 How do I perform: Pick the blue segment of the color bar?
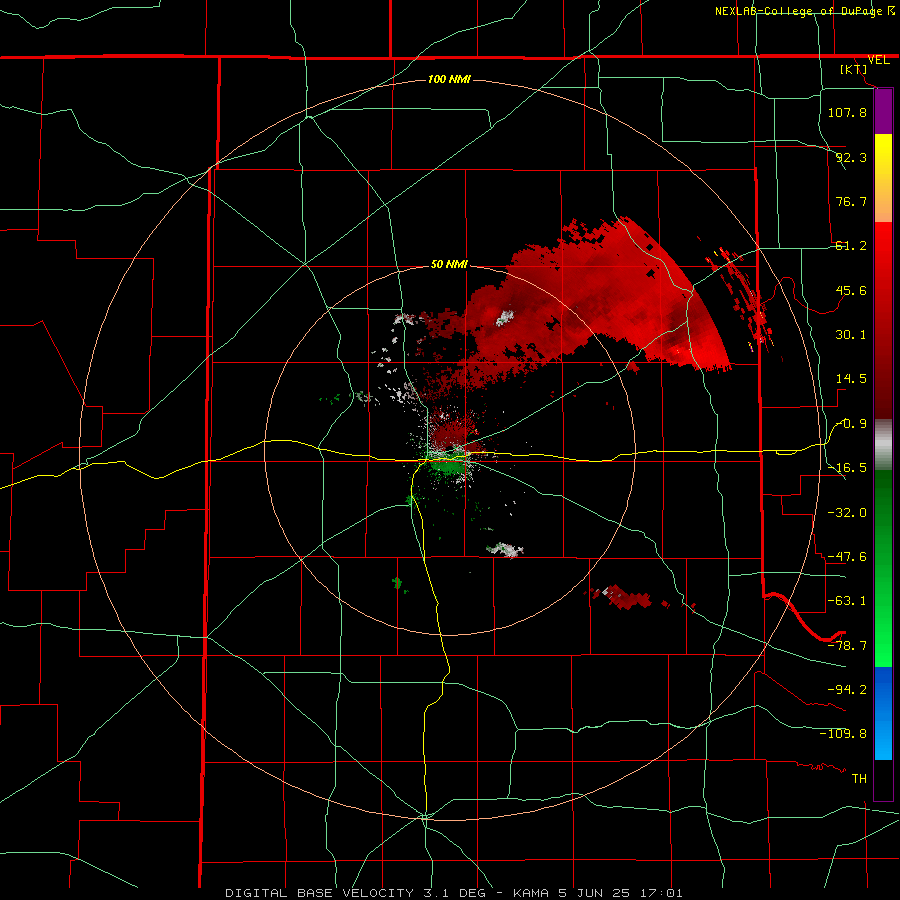[883, 713]
